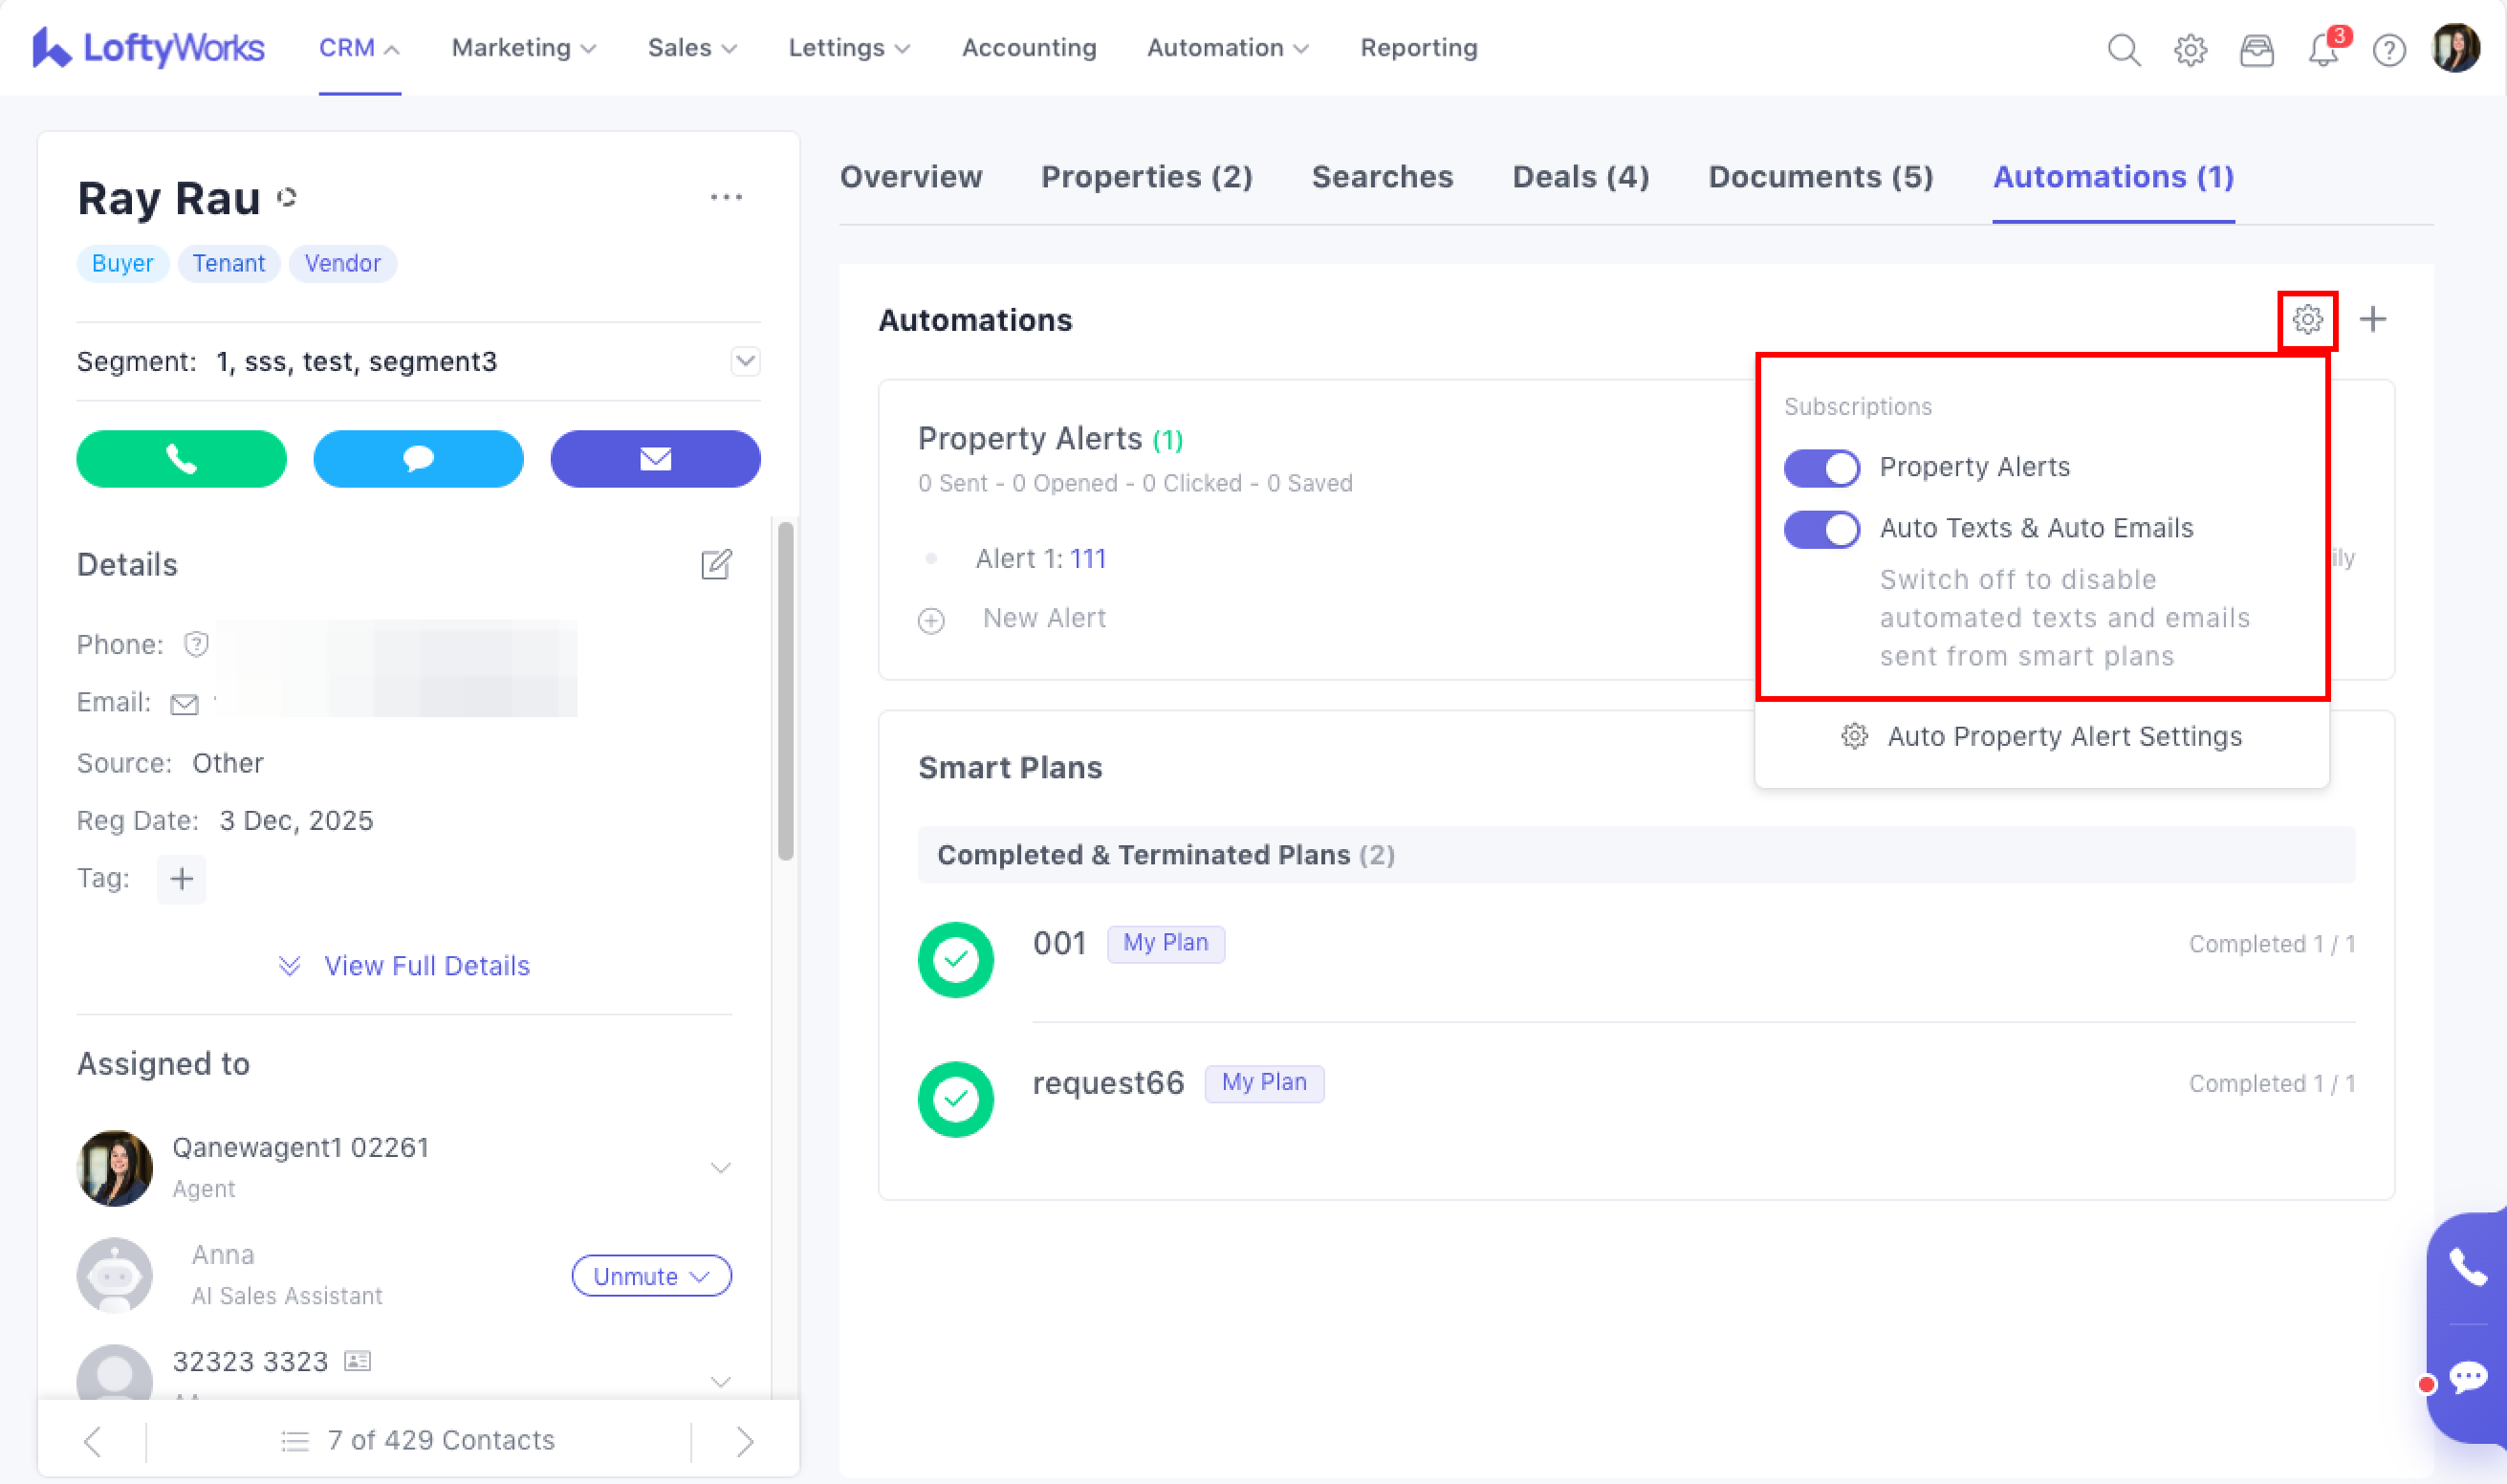This screenshot has height=1484, width=2507.
Task: Click the green phone call button
Action: point(181,459)
